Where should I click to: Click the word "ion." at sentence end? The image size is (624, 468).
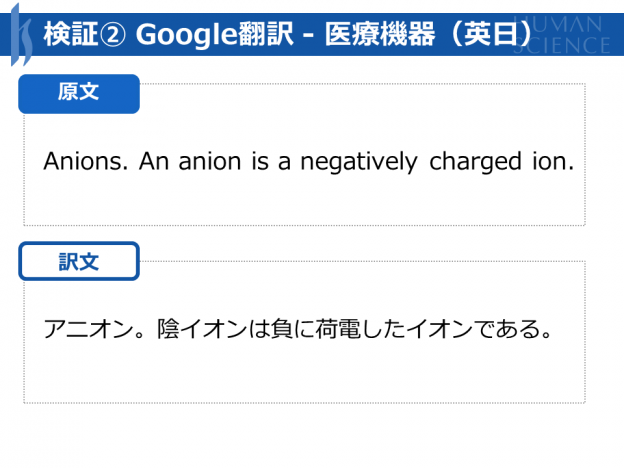pyautogui.click(x=553, y=161)
